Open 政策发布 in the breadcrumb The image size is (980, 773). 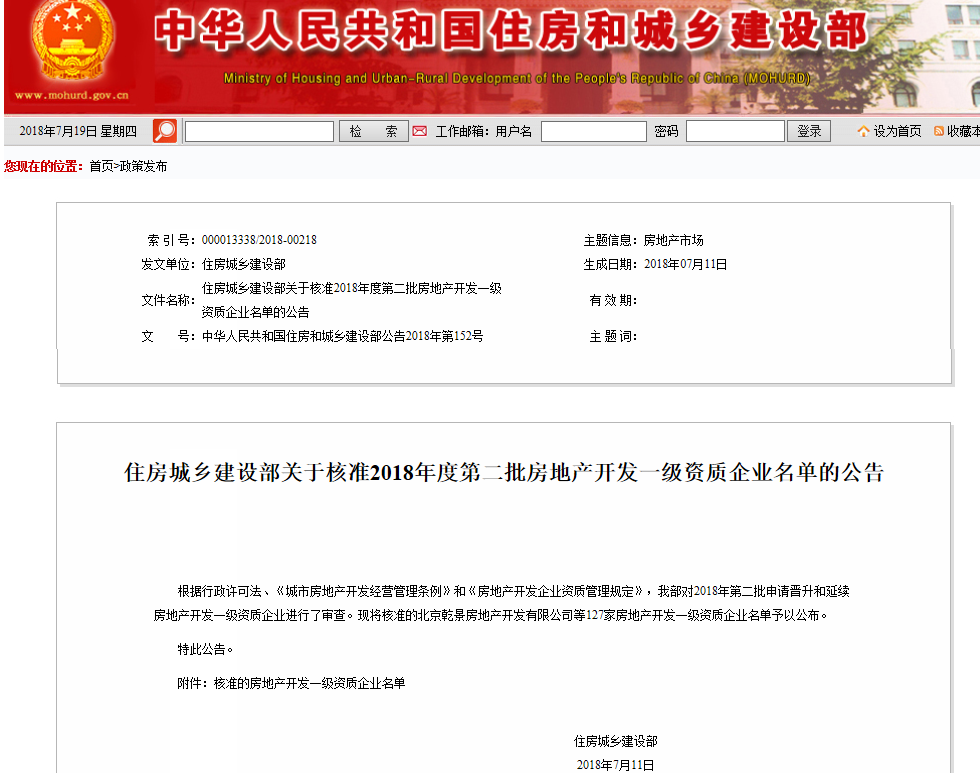pyautogui.click(x=144, y=166)
